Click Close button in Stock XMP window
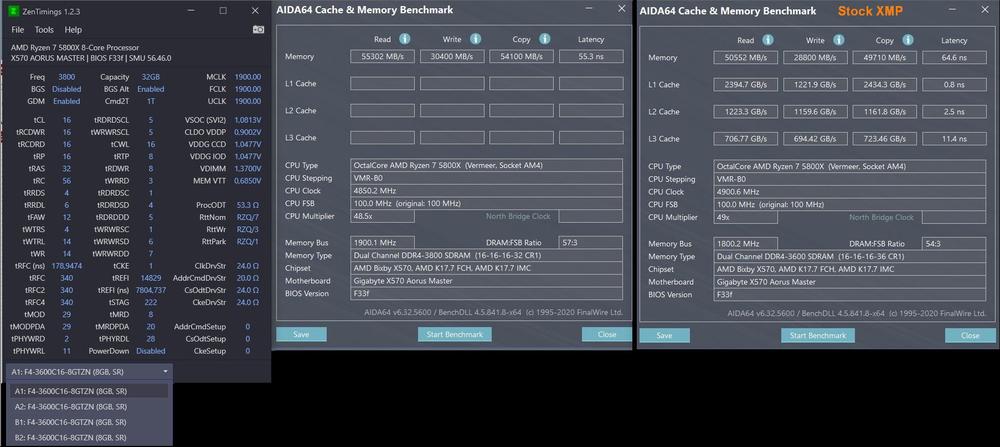 pyautogui.click(x=970, y=334)
